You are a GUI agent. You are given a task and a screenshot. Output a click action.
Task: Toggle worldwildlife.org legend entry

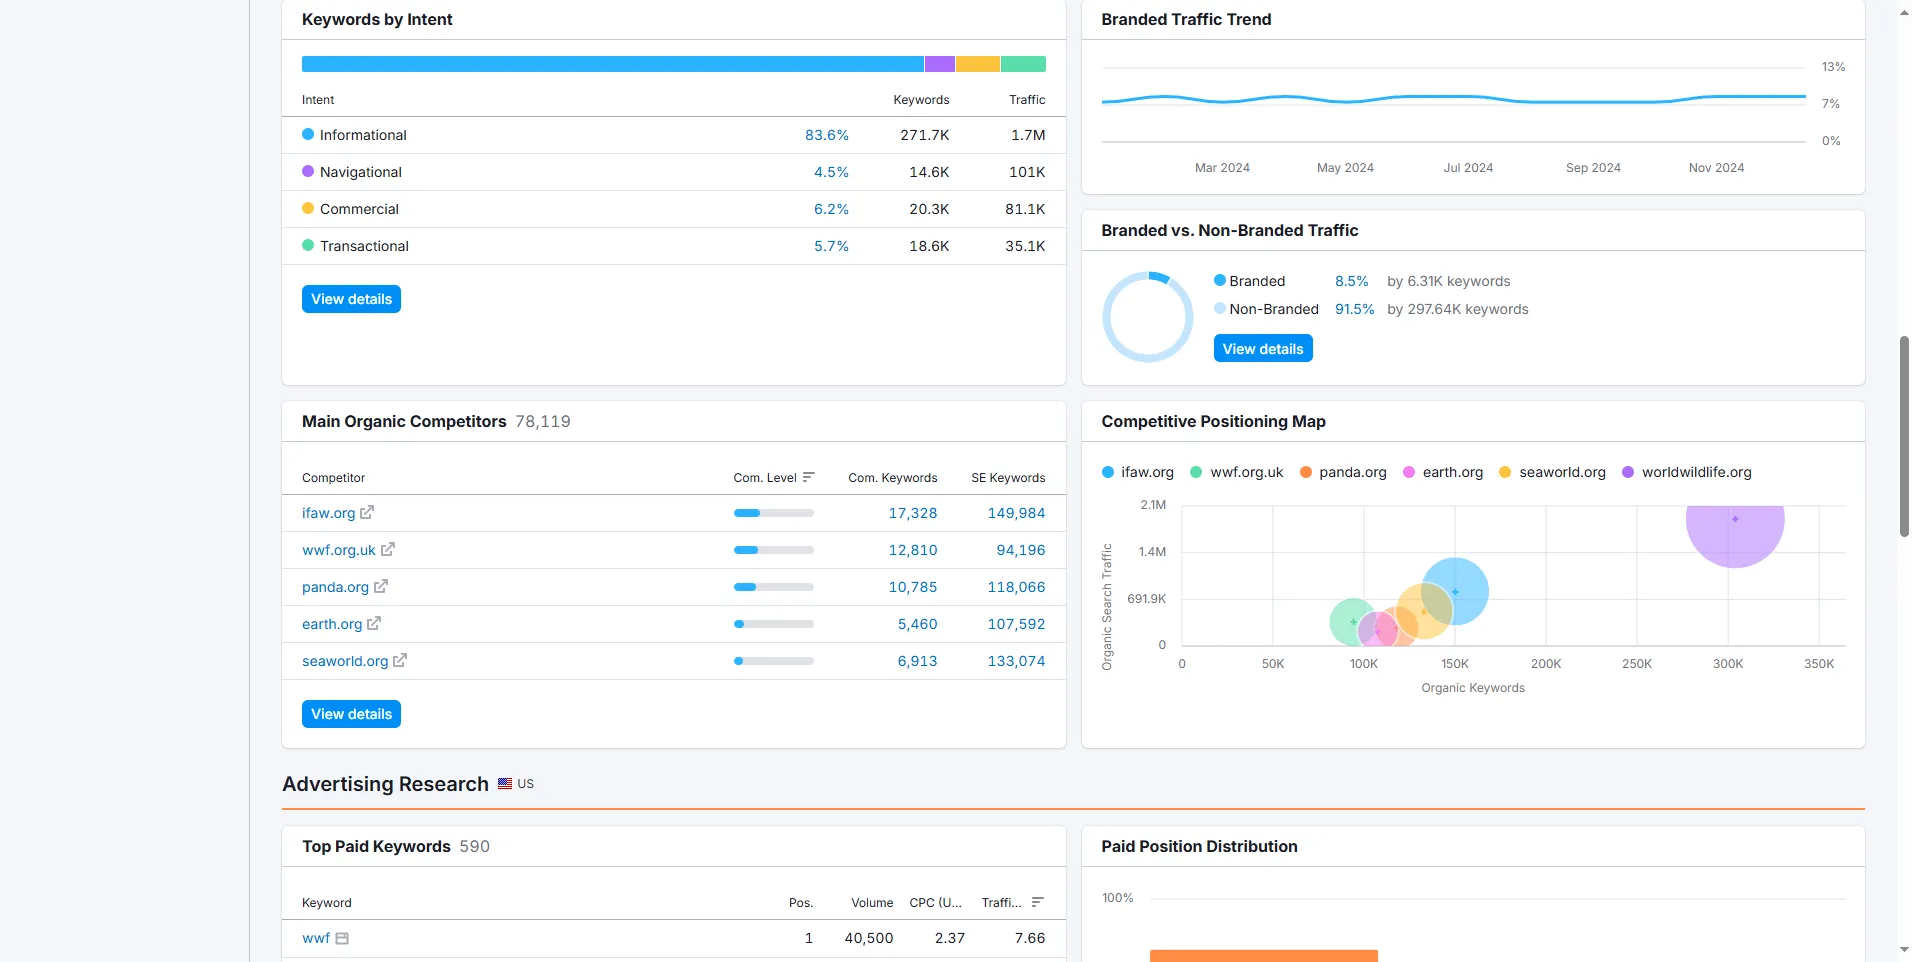tap(1687, 472)
